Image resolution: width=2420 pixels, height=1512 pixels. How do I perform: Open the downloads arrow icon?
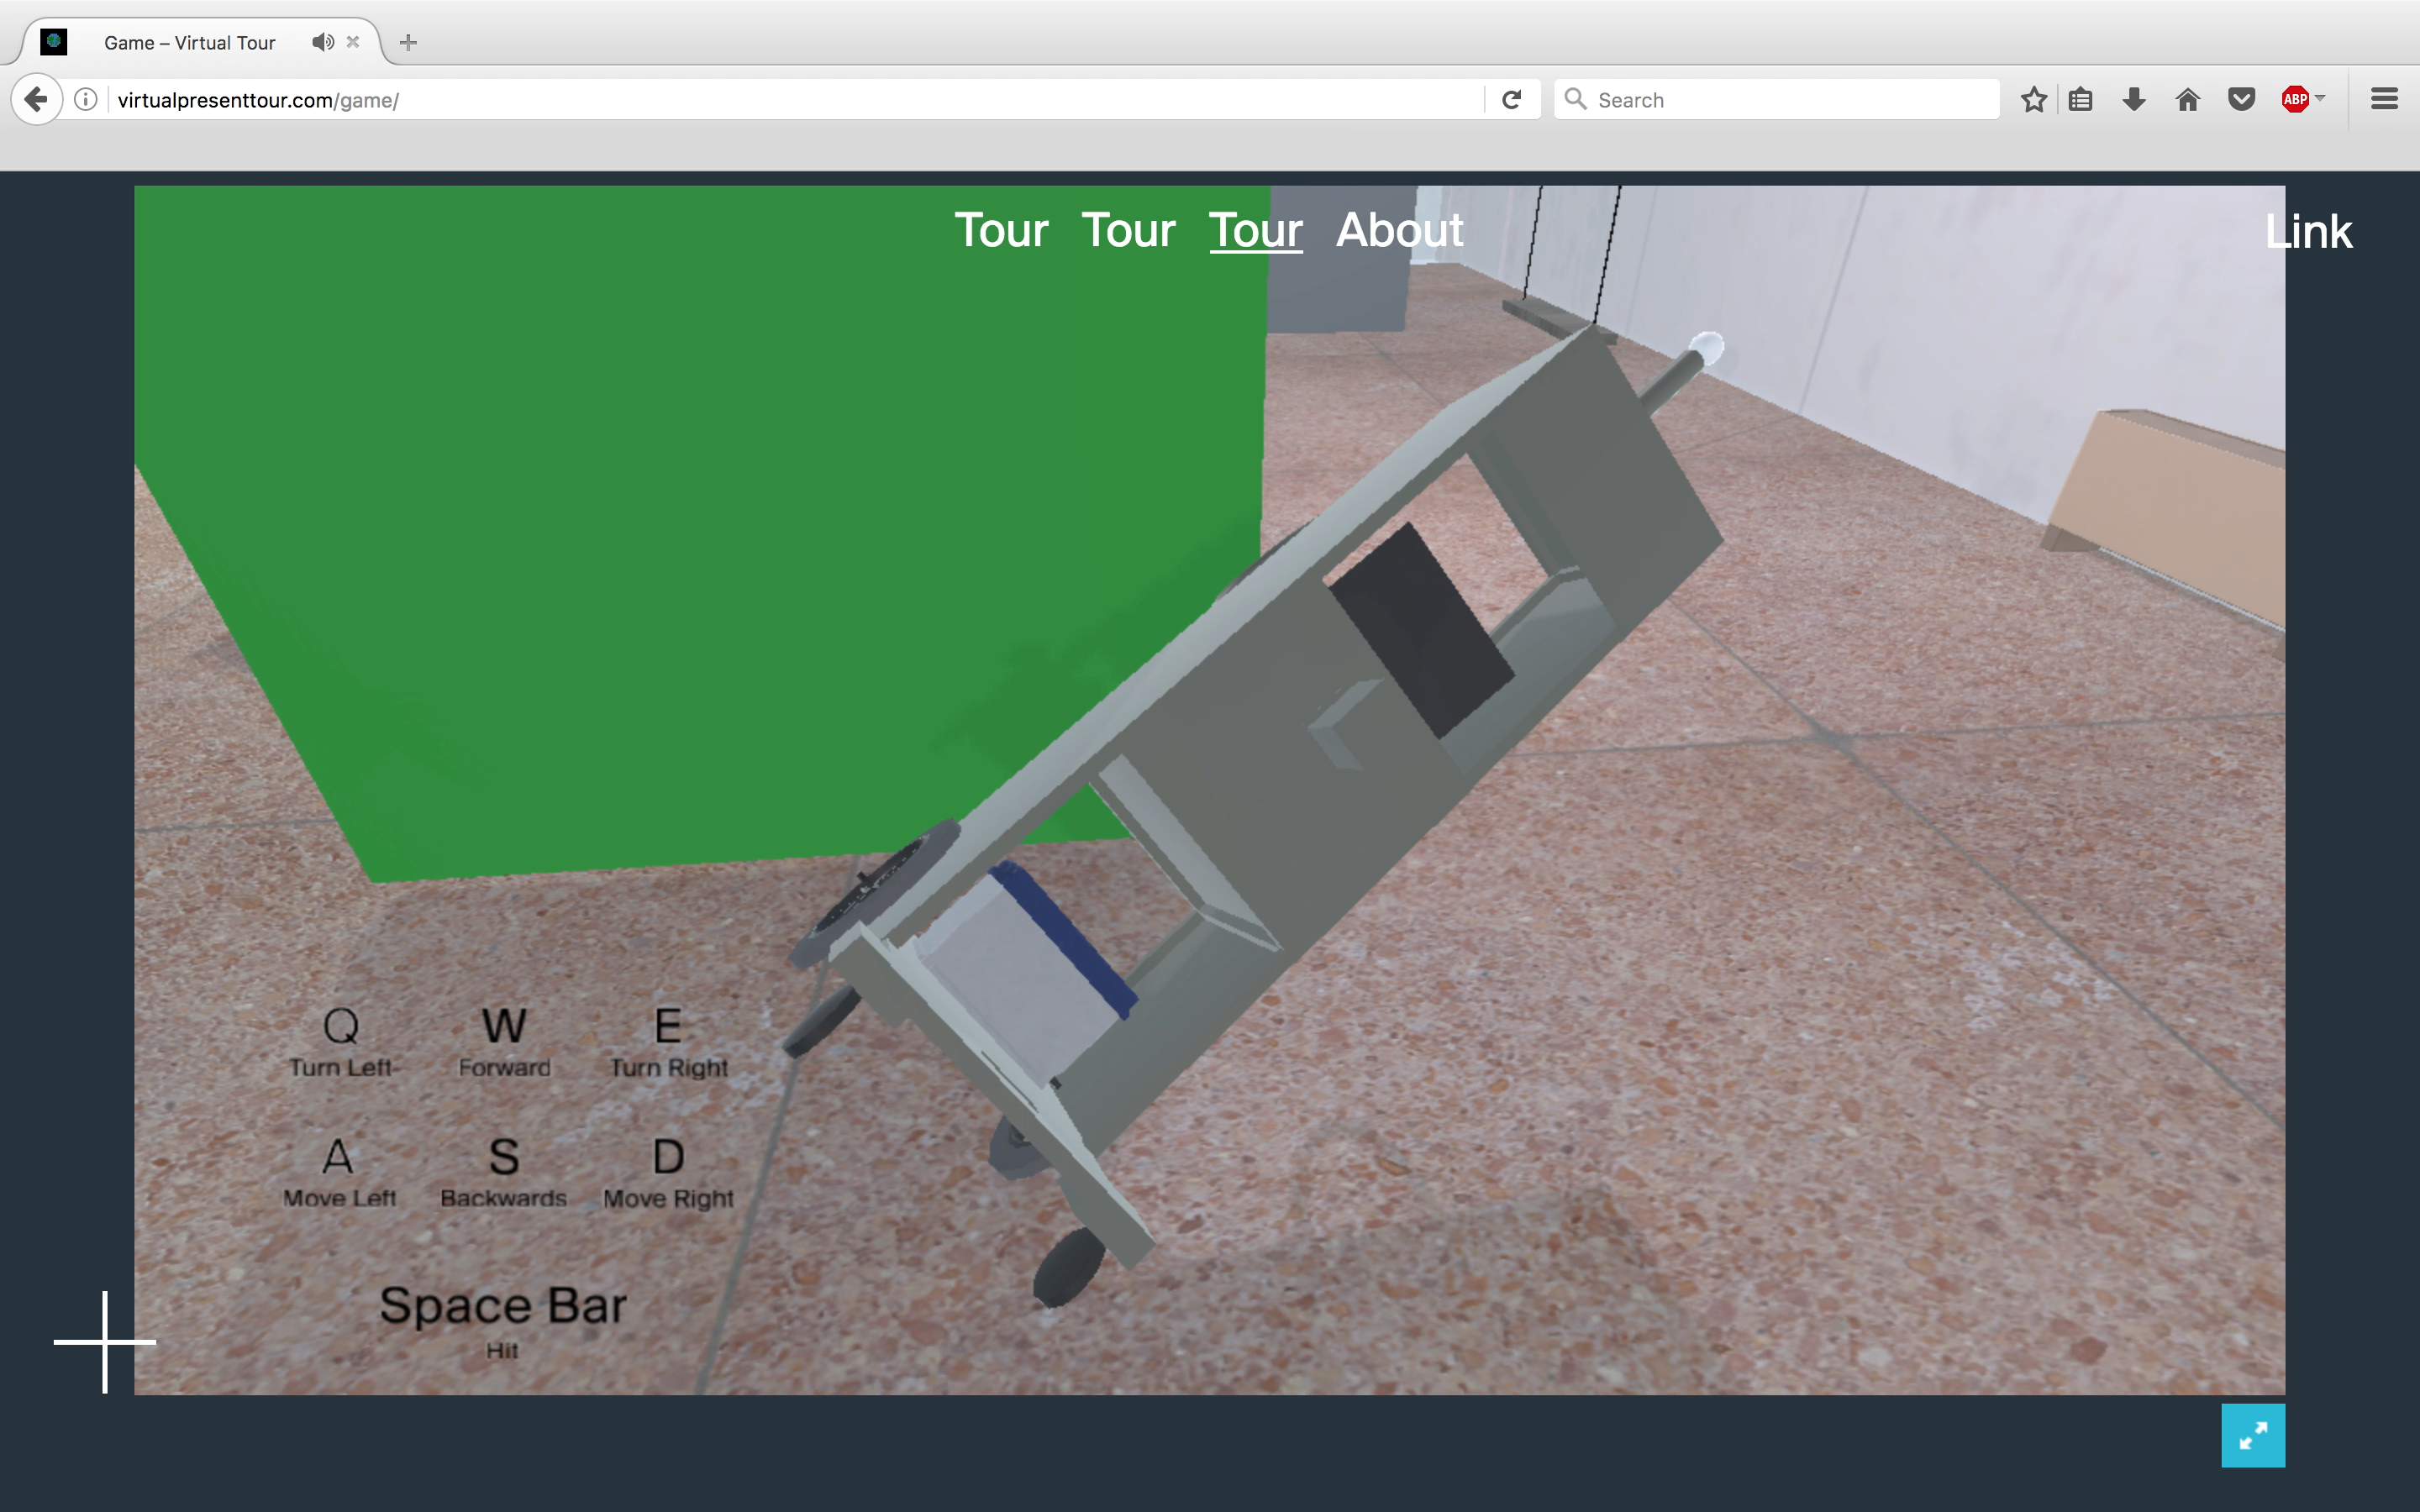(2134, 100)
